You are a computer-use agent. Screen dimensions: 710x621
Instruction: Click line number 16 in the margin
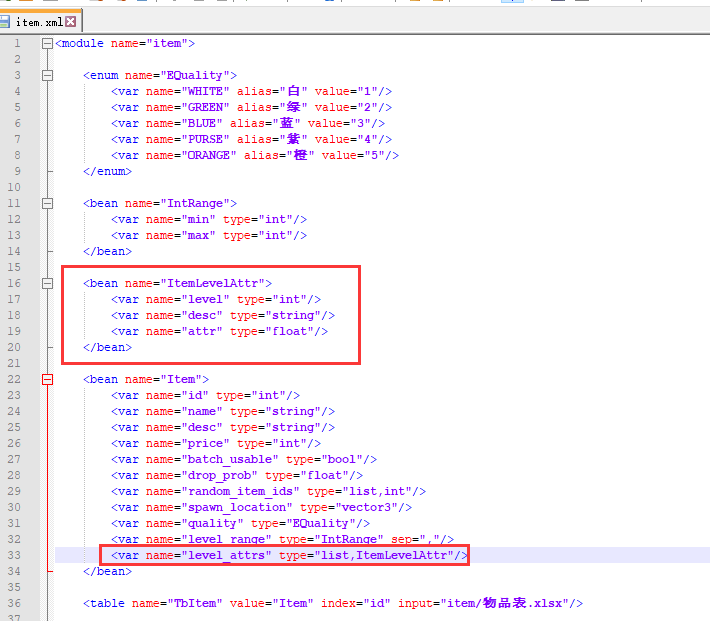pyautogui.click(x=15, y=283)
